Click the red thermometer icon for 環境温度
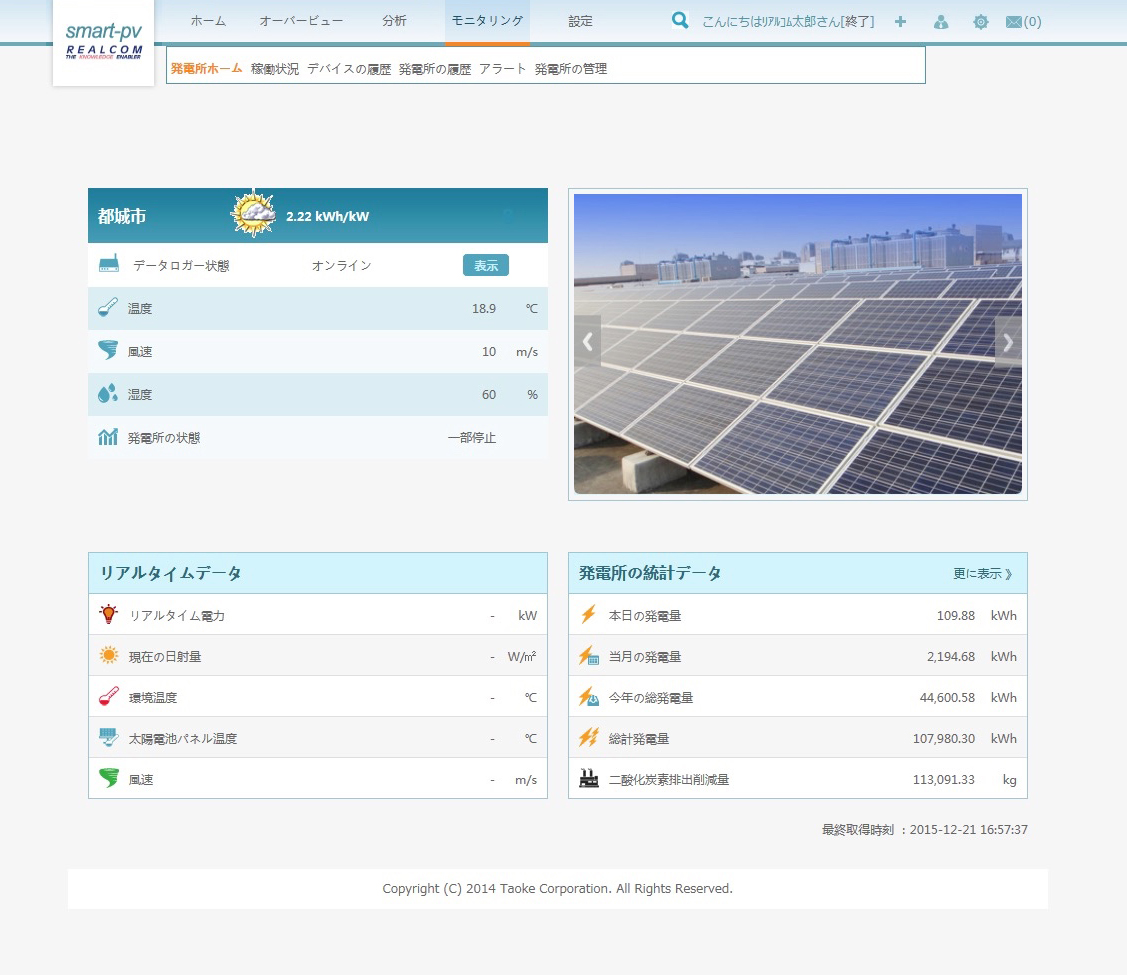 click(x=109, y=696)
